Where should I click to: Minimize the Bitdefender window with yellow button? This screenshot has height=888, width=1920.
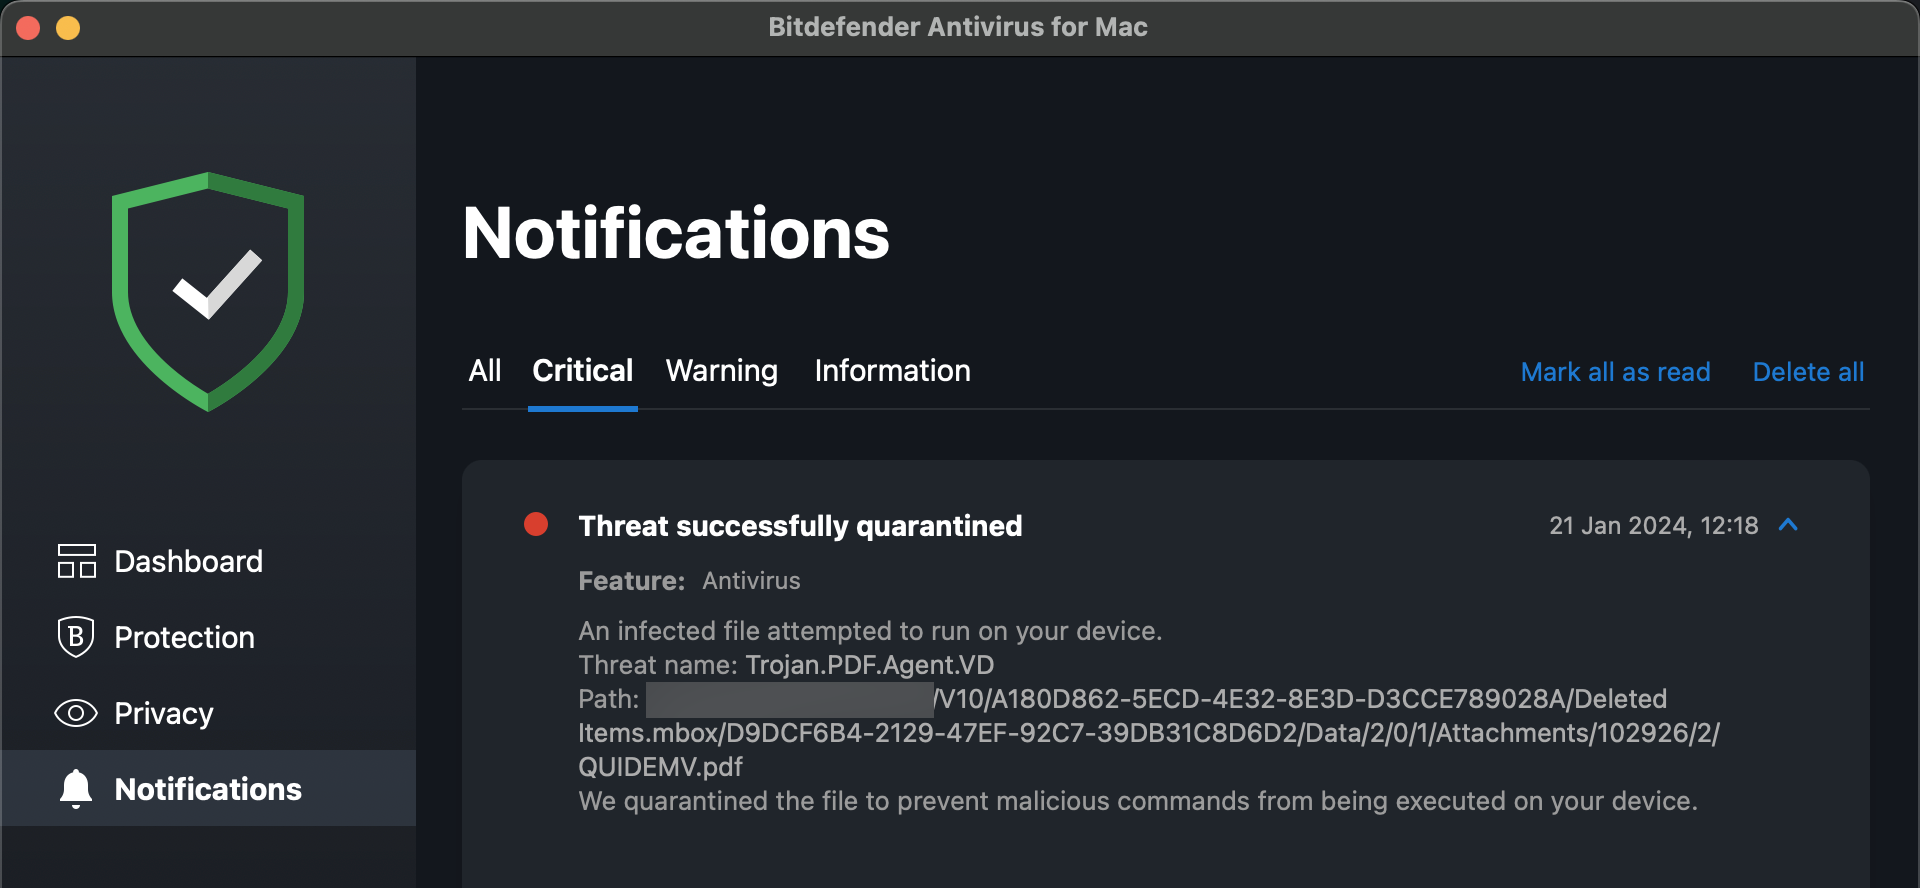click(x=68, y=28)
